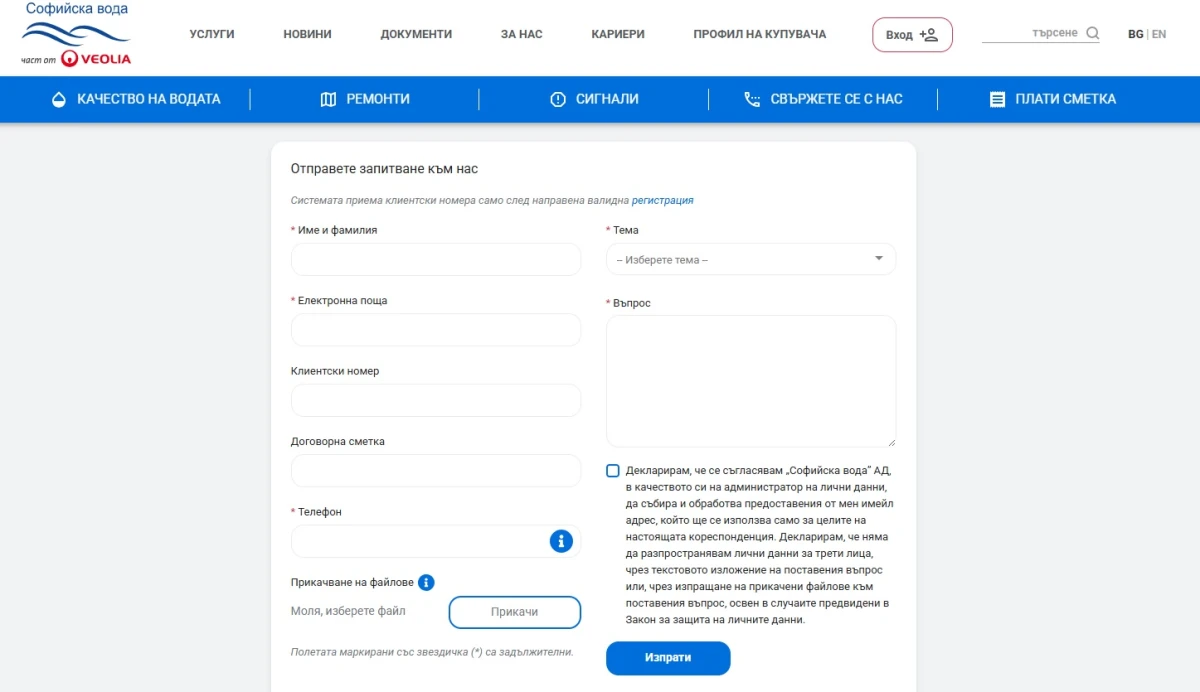Switch language to EN

(x=1159, y=34)
